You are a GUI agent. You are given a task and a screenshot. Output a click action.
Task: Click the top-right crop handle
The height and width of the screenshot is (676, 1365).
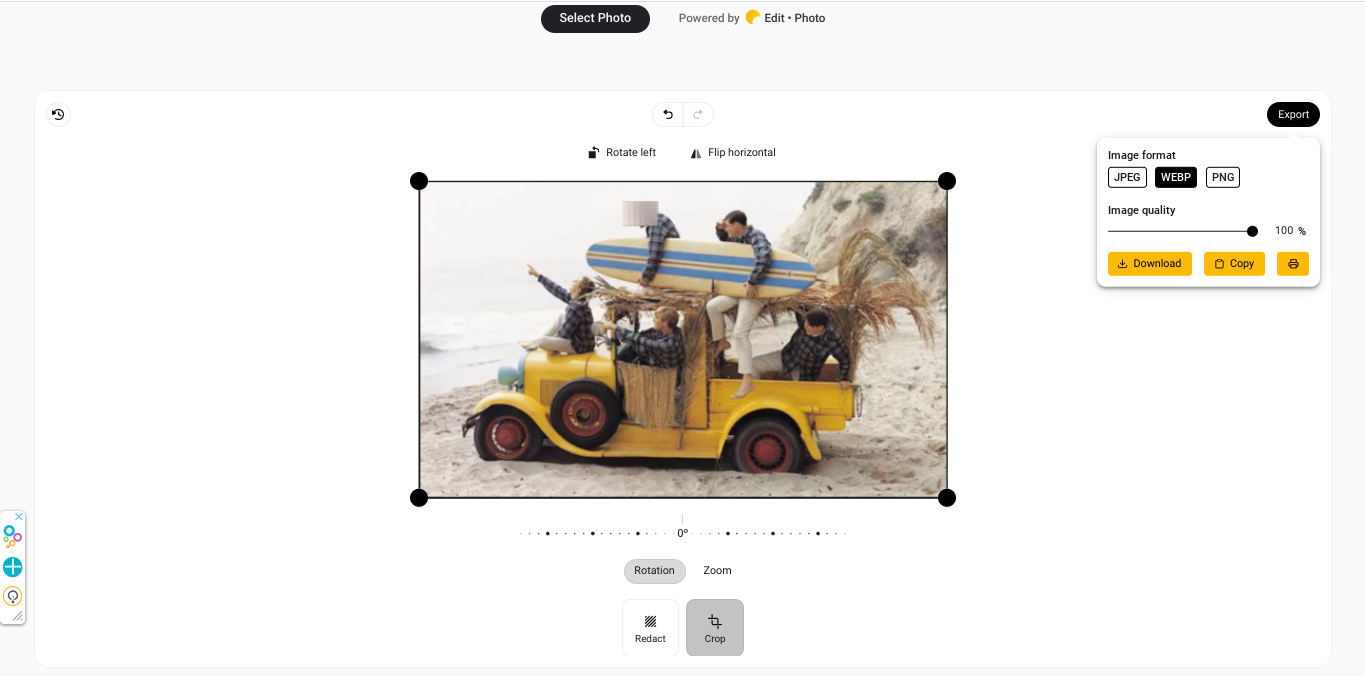tap(947, 181)
